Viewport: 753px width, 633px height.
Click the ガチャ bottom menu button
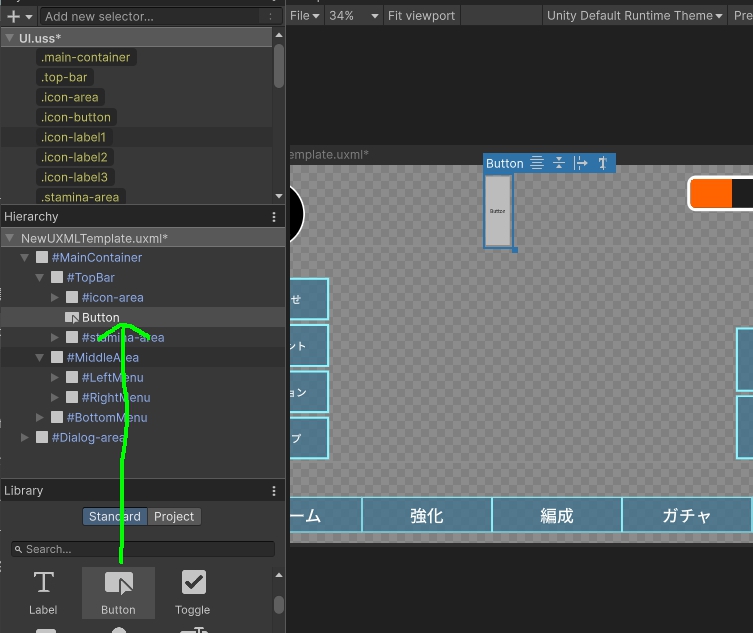(x=687, y=515)
